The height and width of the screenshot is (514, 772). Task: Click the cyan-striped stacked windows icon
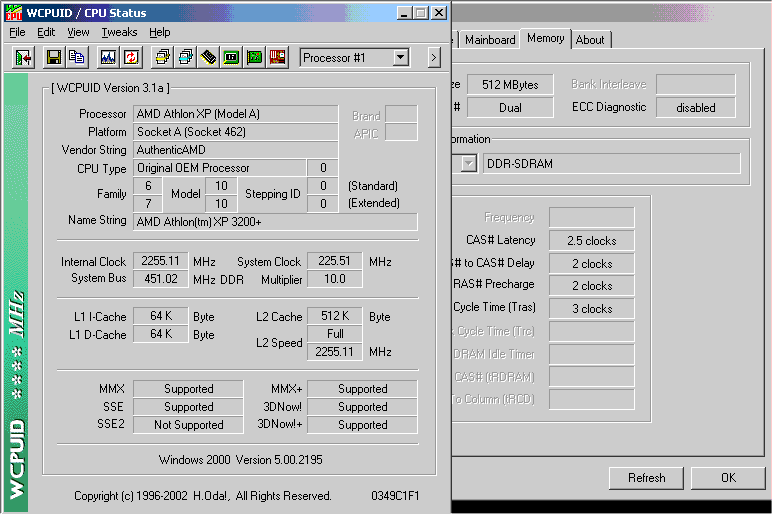186,58
